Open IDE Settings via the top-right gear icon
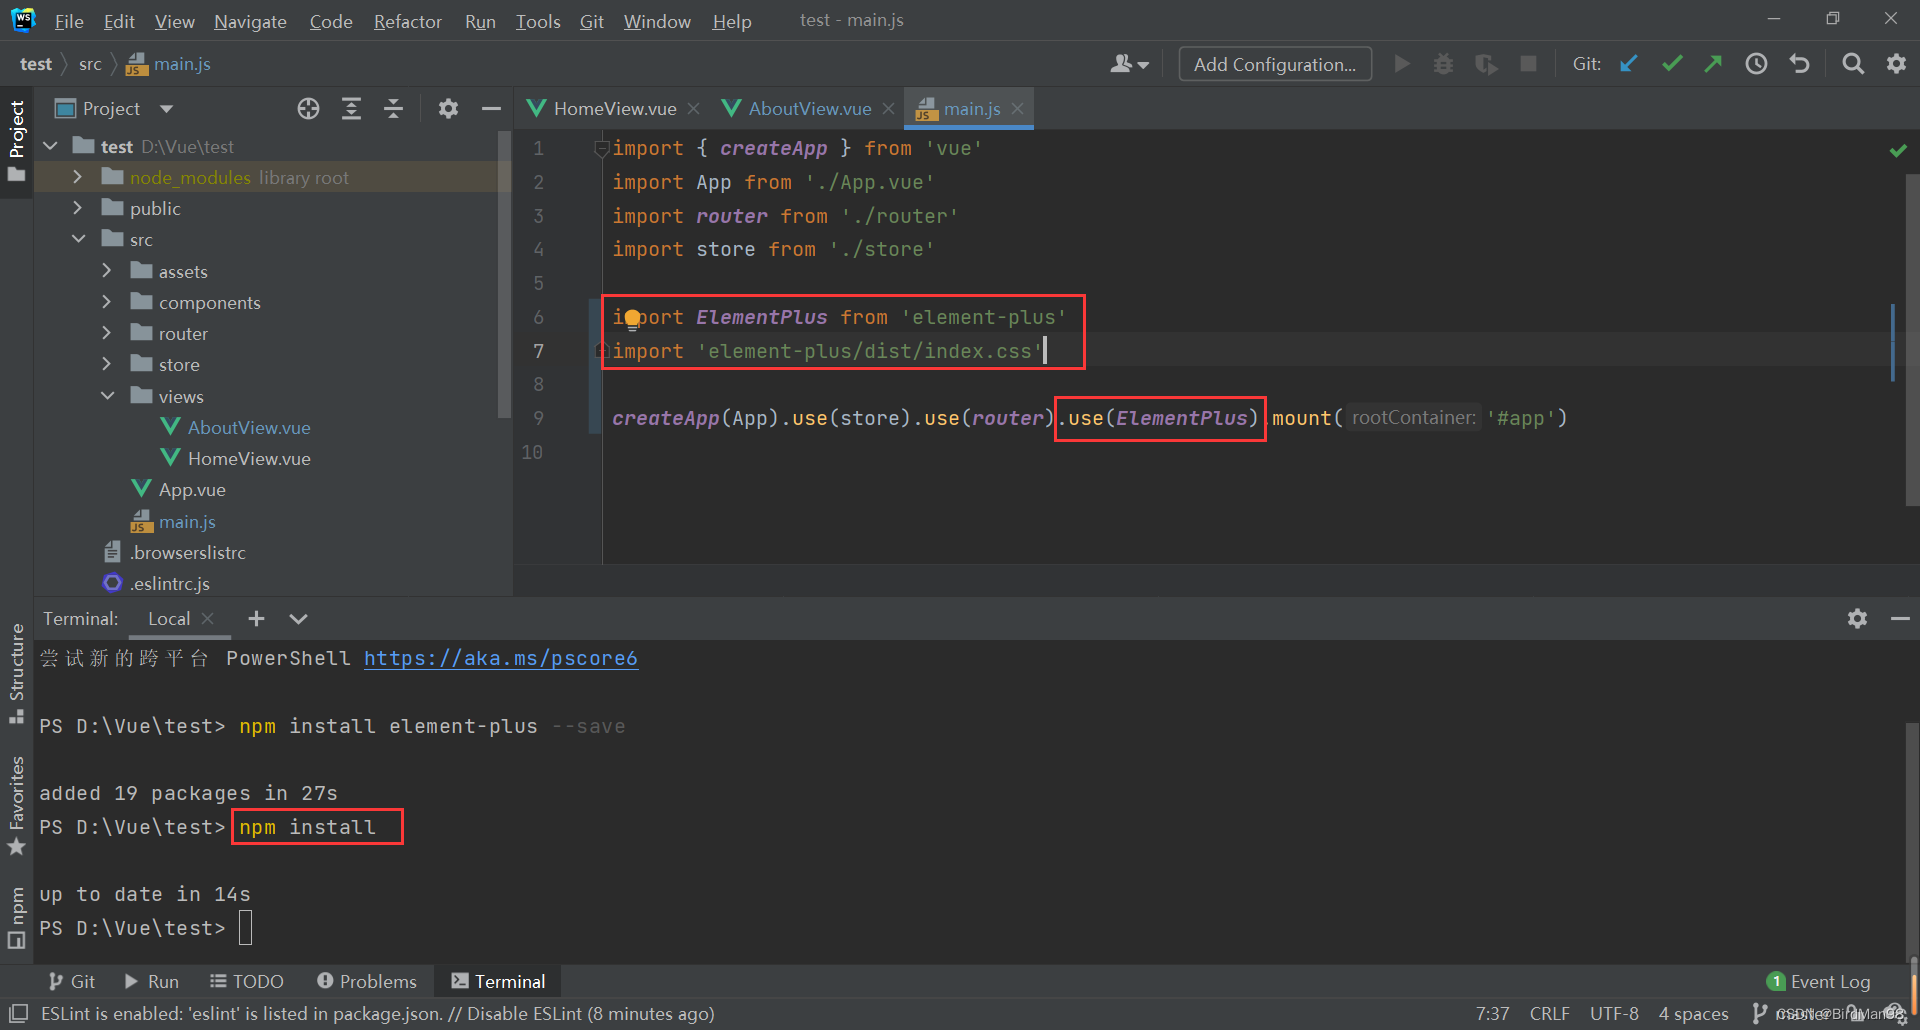This screenshot has width=1920, height=1030. click(x=1897, y=63)
